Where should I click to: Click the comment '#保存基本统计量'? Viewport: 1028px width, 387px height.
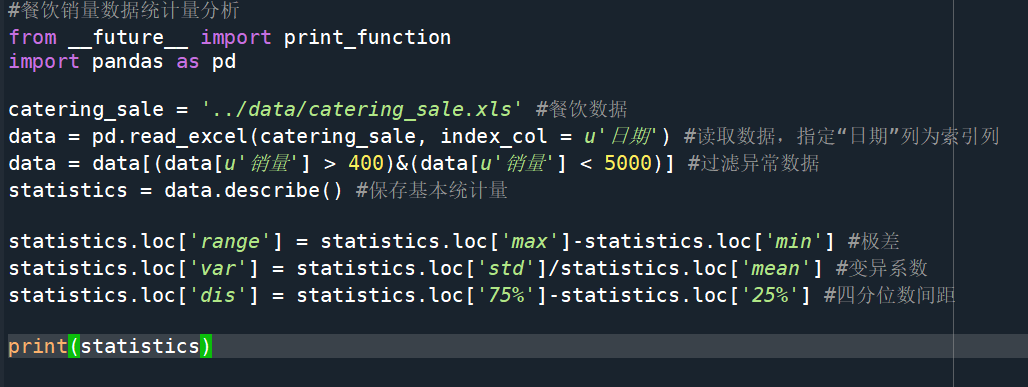tap(431, 191)
